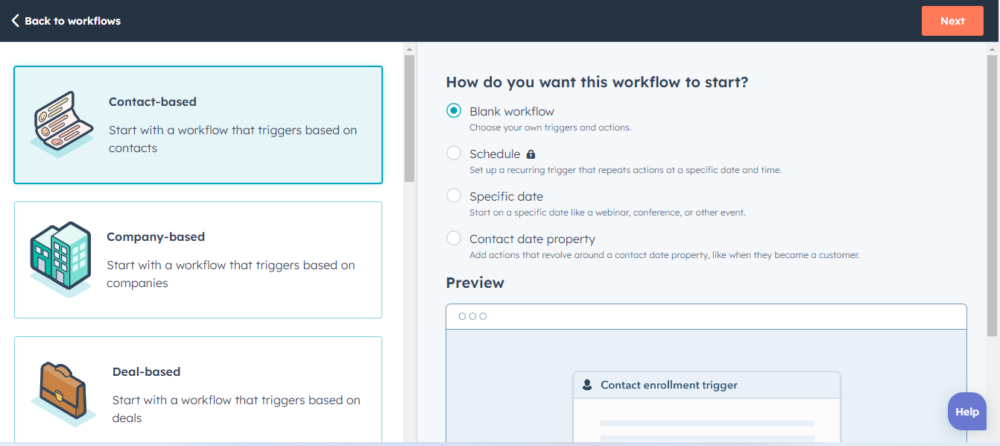Choose the Contact date property option
This screenshot has height=446, width=1000.
454,238
